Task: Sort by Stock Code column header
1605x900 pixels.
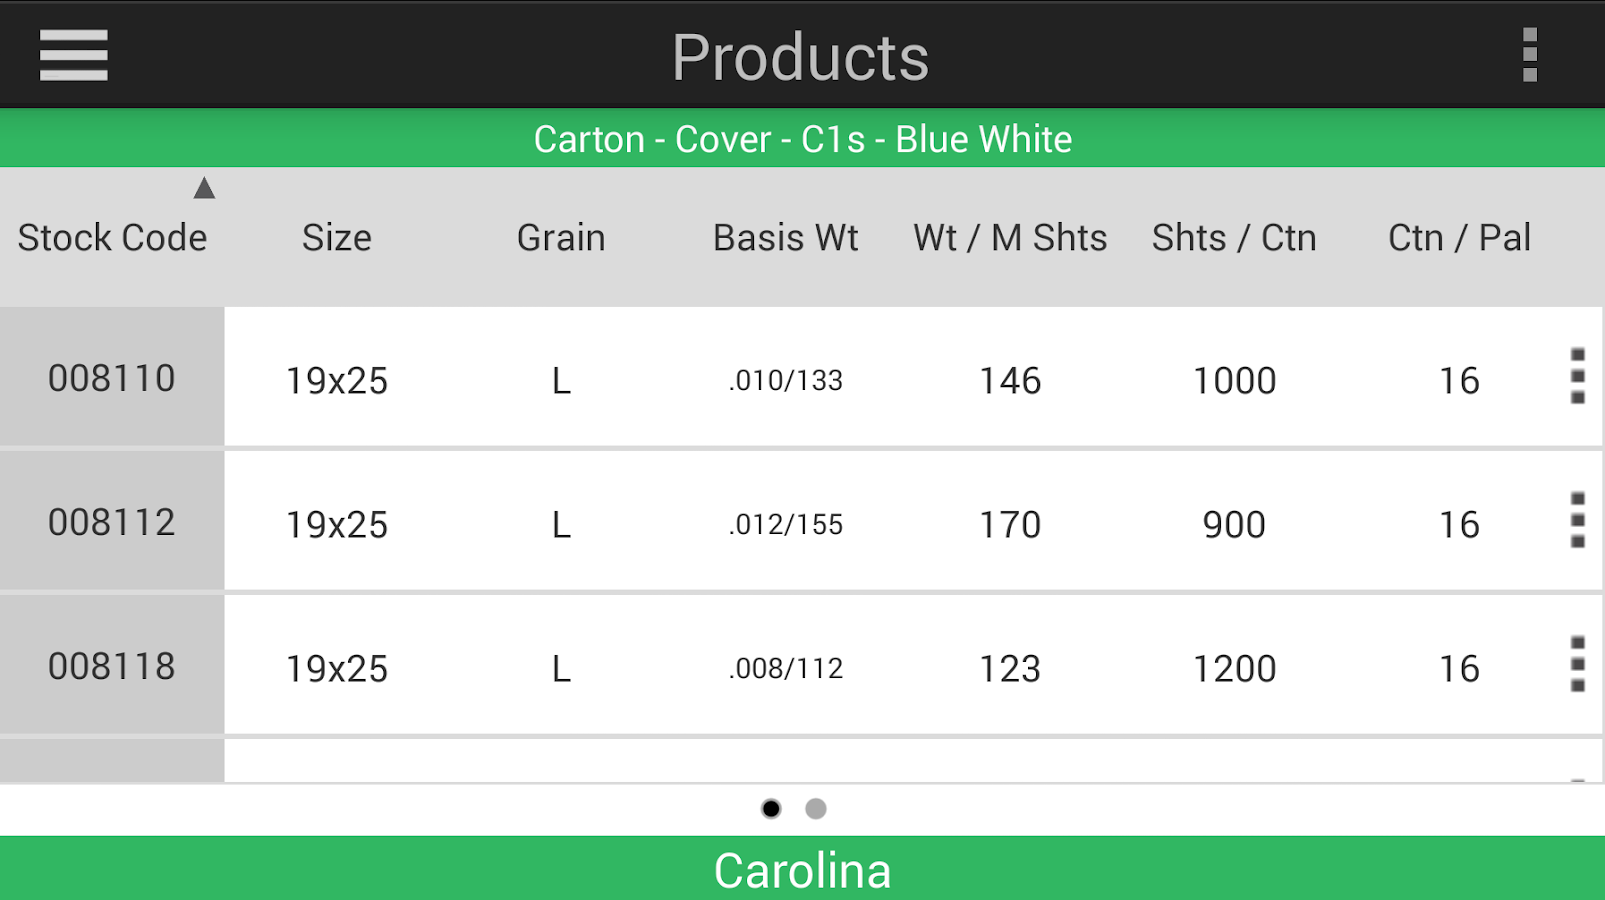Action: [112, 238]
